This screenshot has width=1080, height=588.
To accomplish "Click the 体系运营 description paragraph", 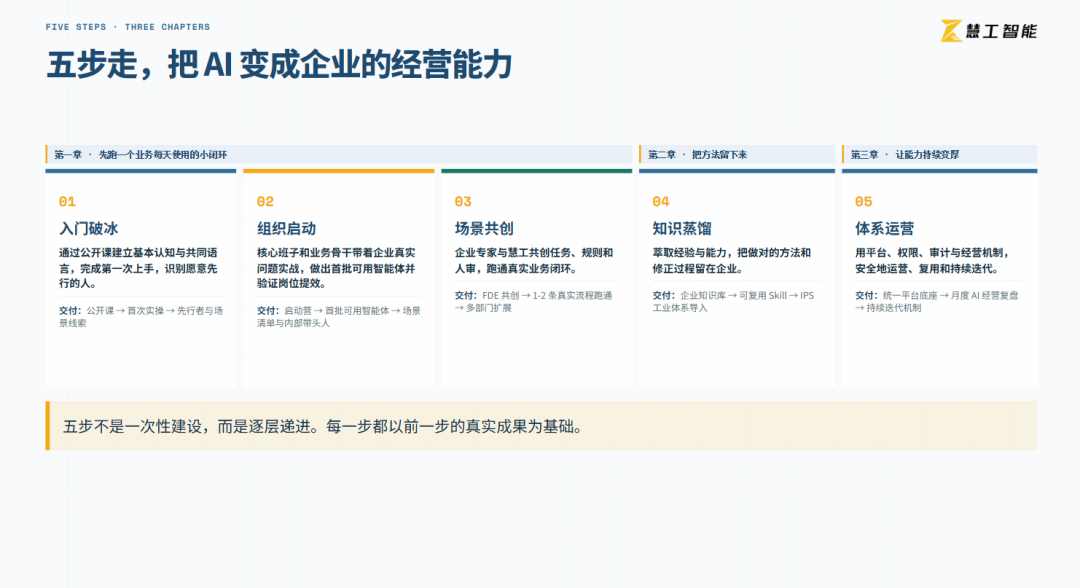I will click(933, 260).
